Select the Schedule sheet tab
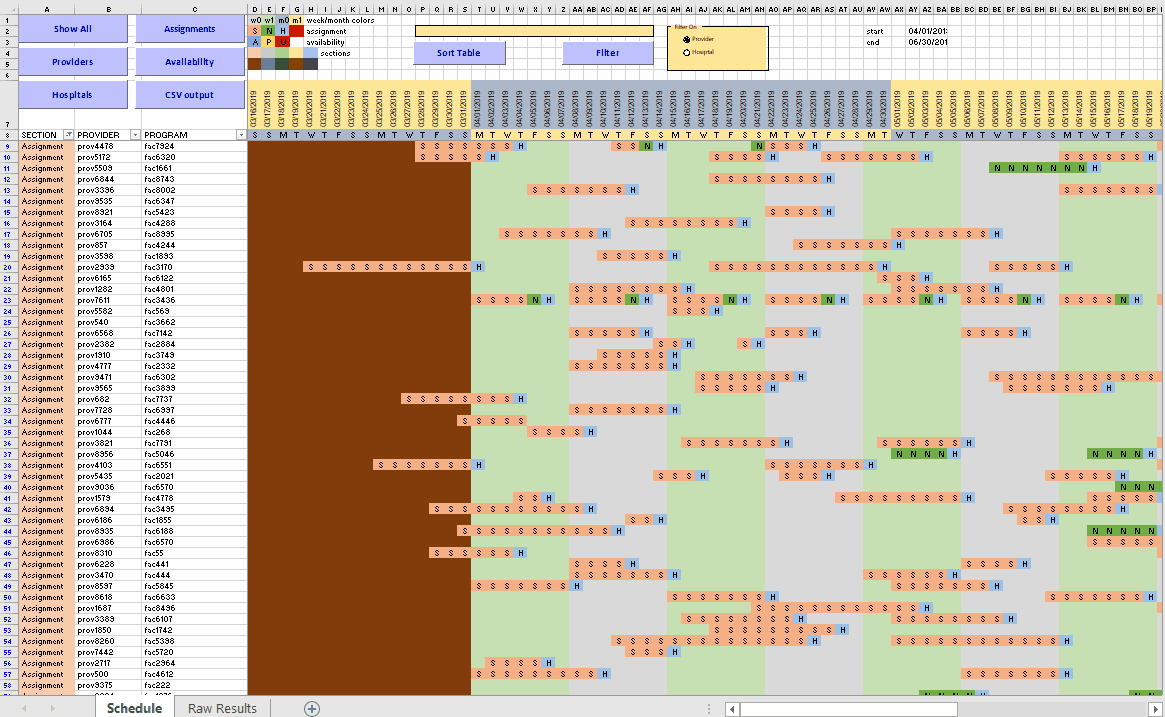 pos(134,708)
